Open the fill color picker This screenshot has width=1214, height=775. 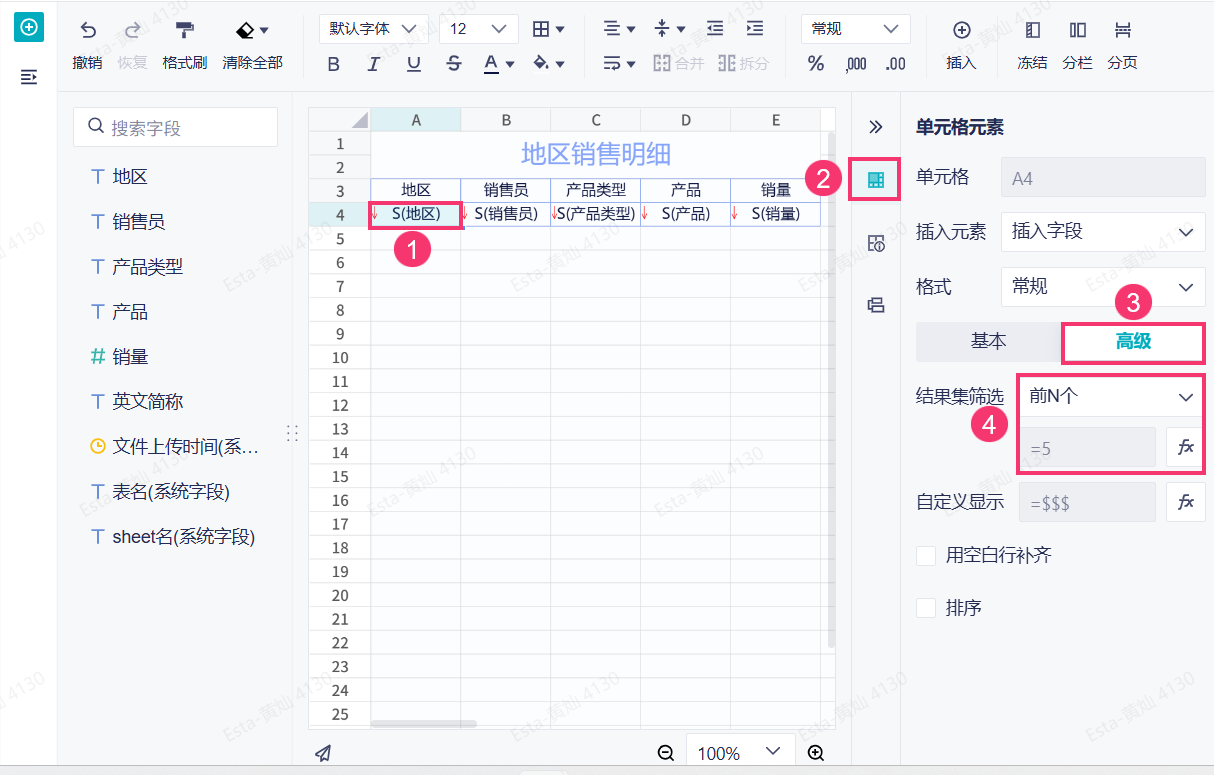549,64
